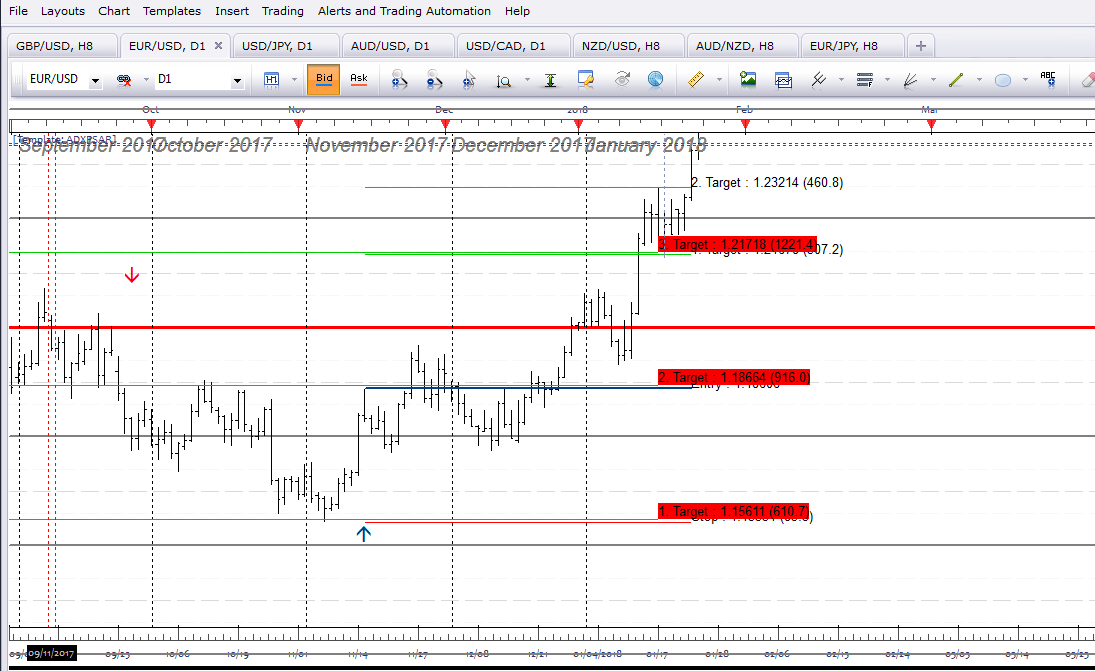
Task: Click the ABC add text label tool
Action: tap(1048, 79)
